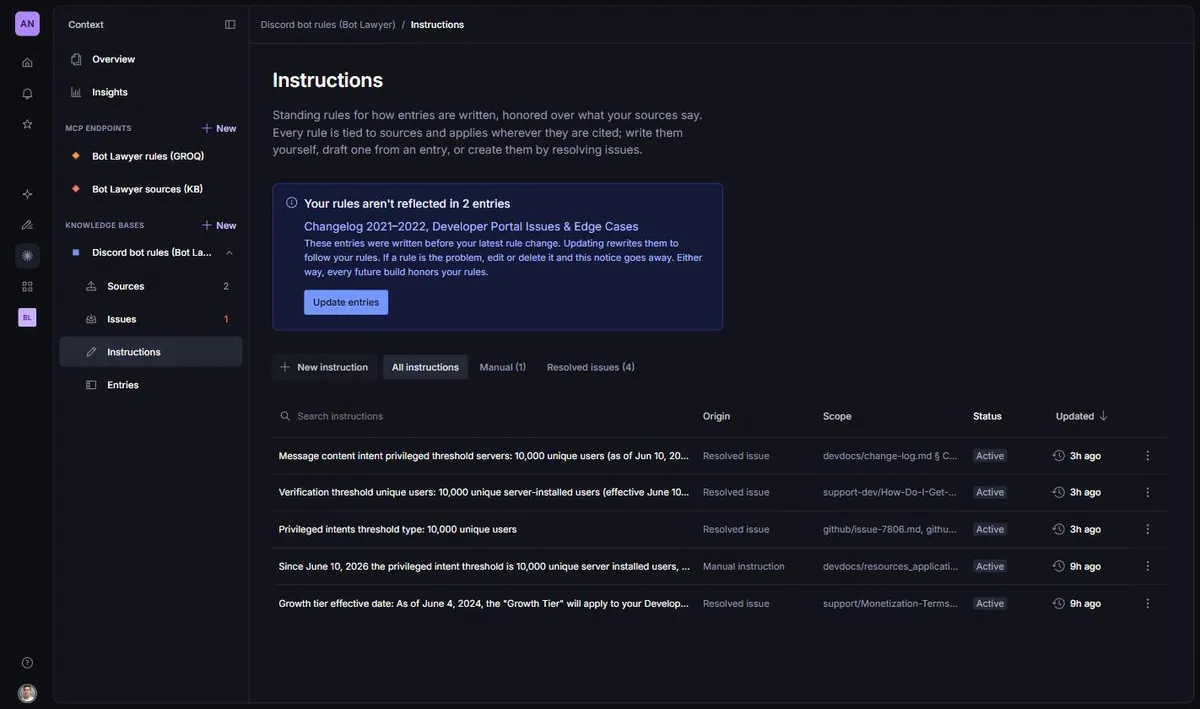
Task: Open the Instructions sidebar item
Action: coord(150,352)
